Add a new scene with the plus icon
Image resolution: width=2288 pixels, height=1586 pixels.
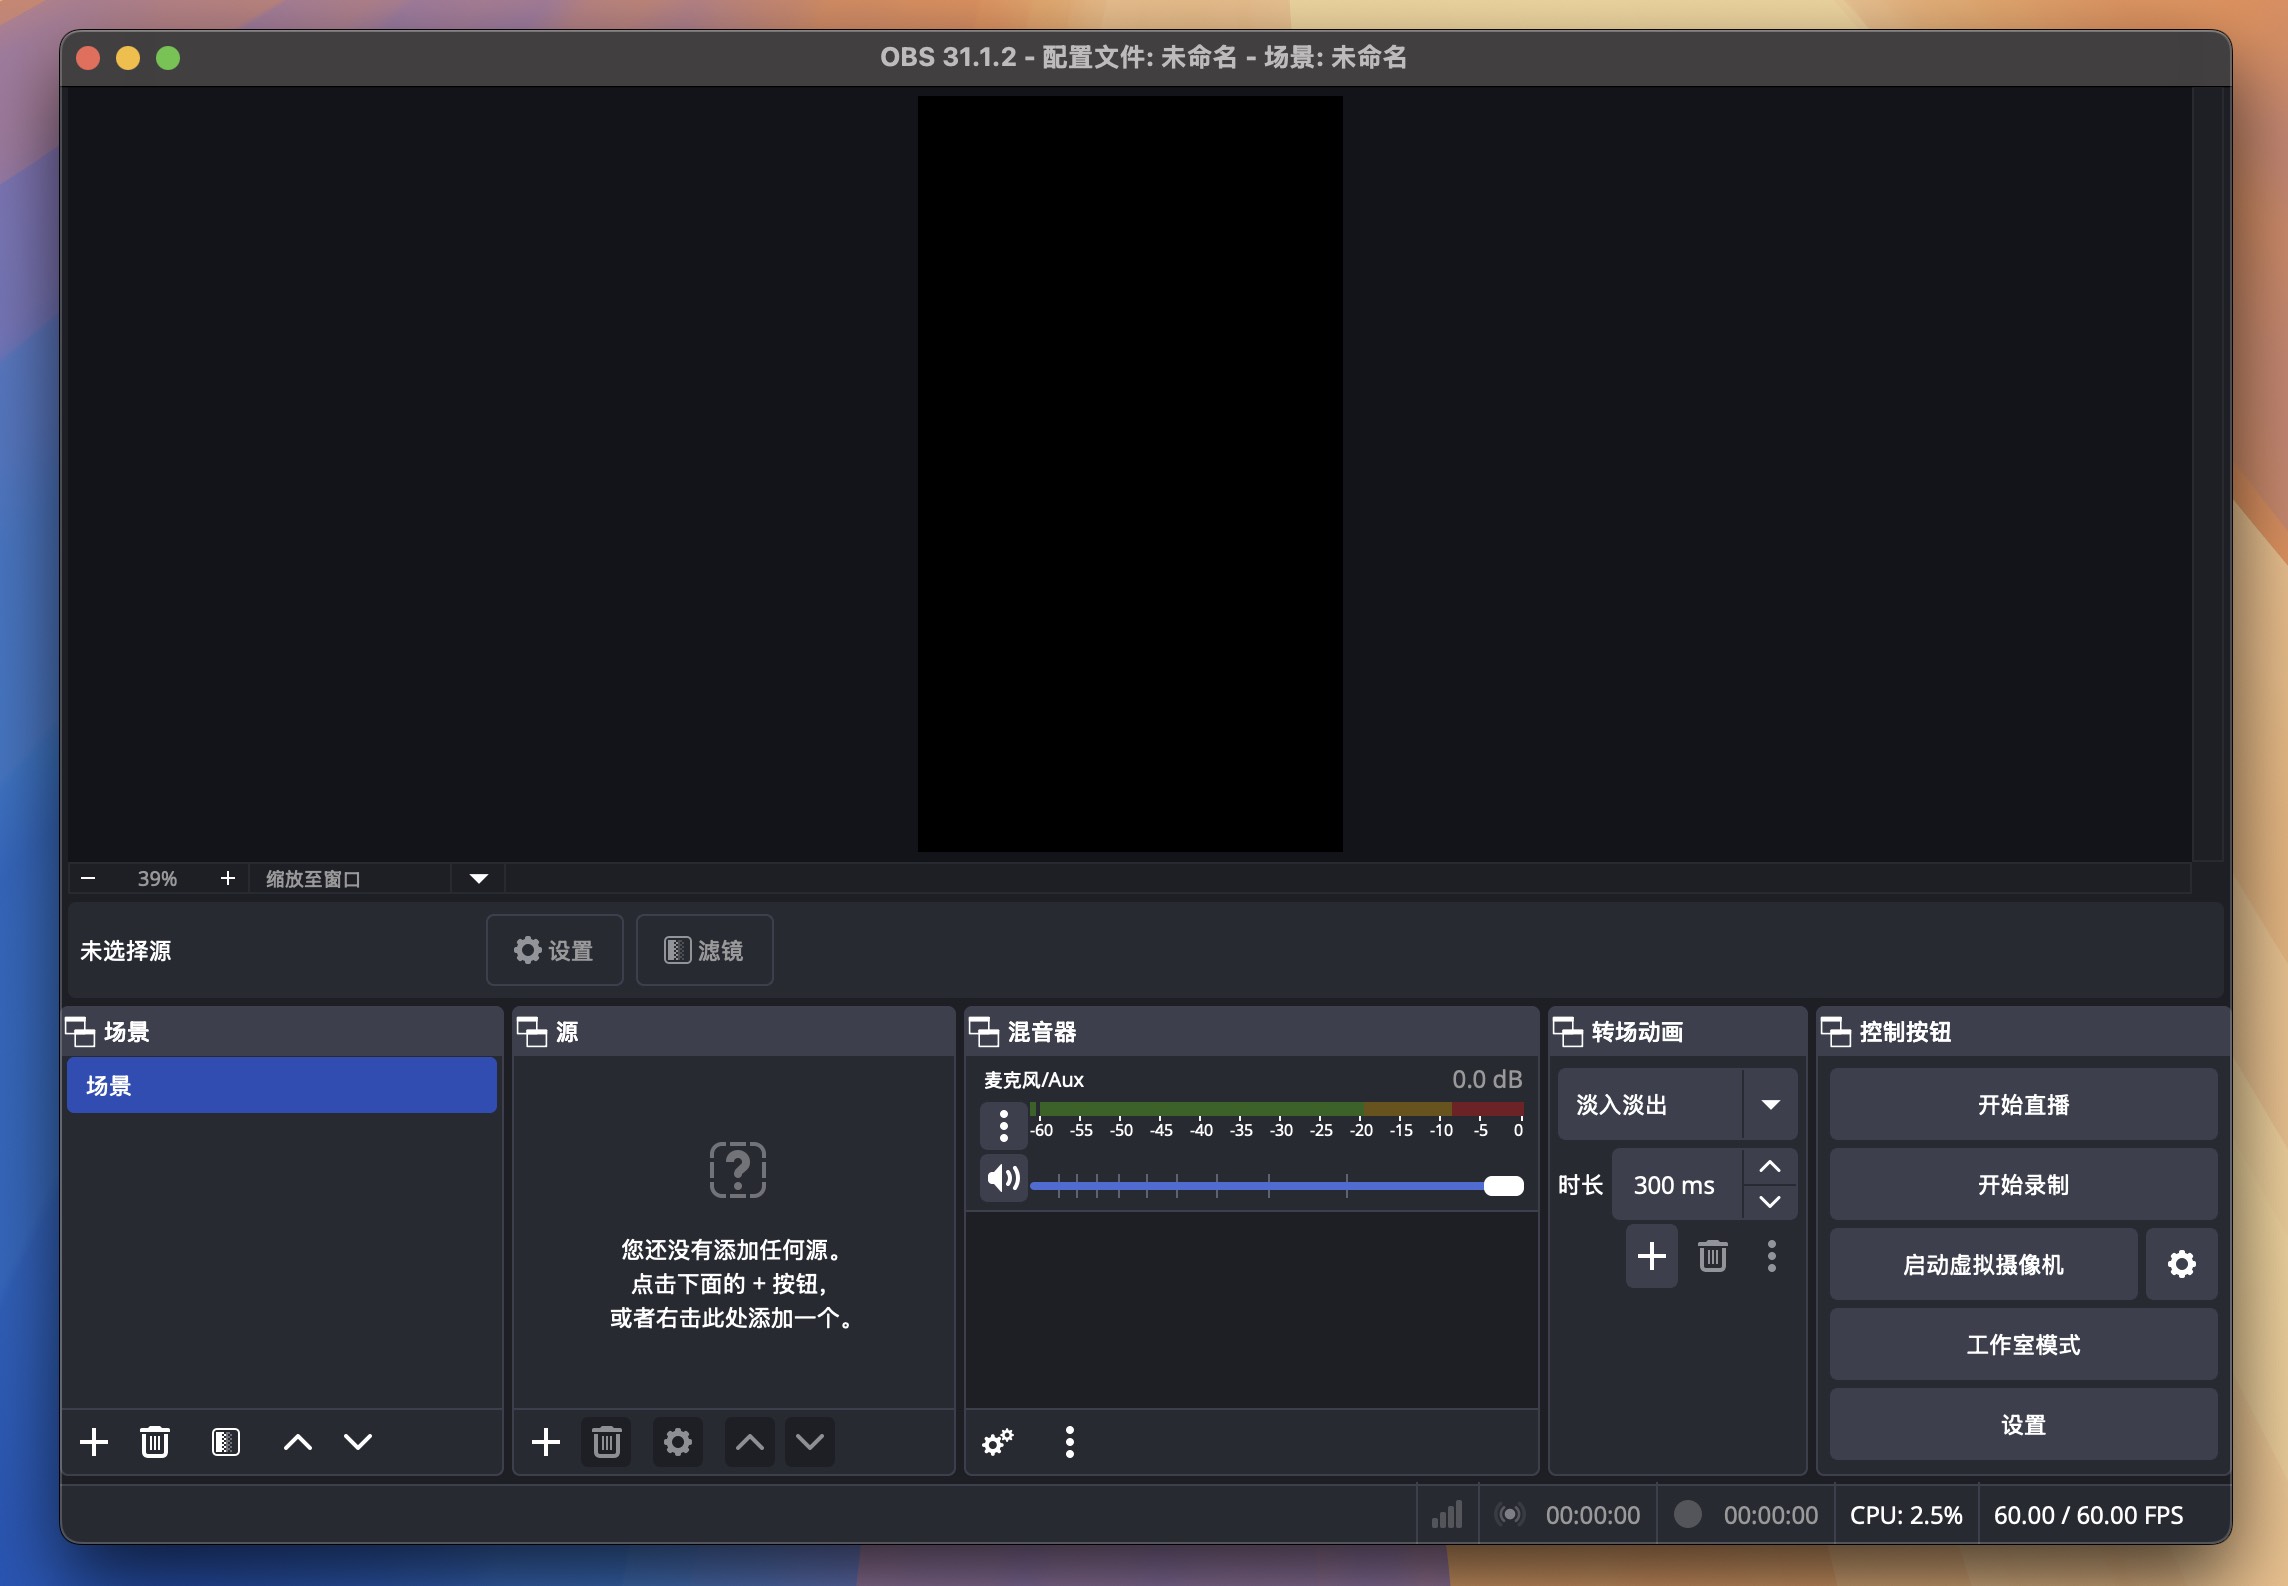click(x=94, y=1441)
